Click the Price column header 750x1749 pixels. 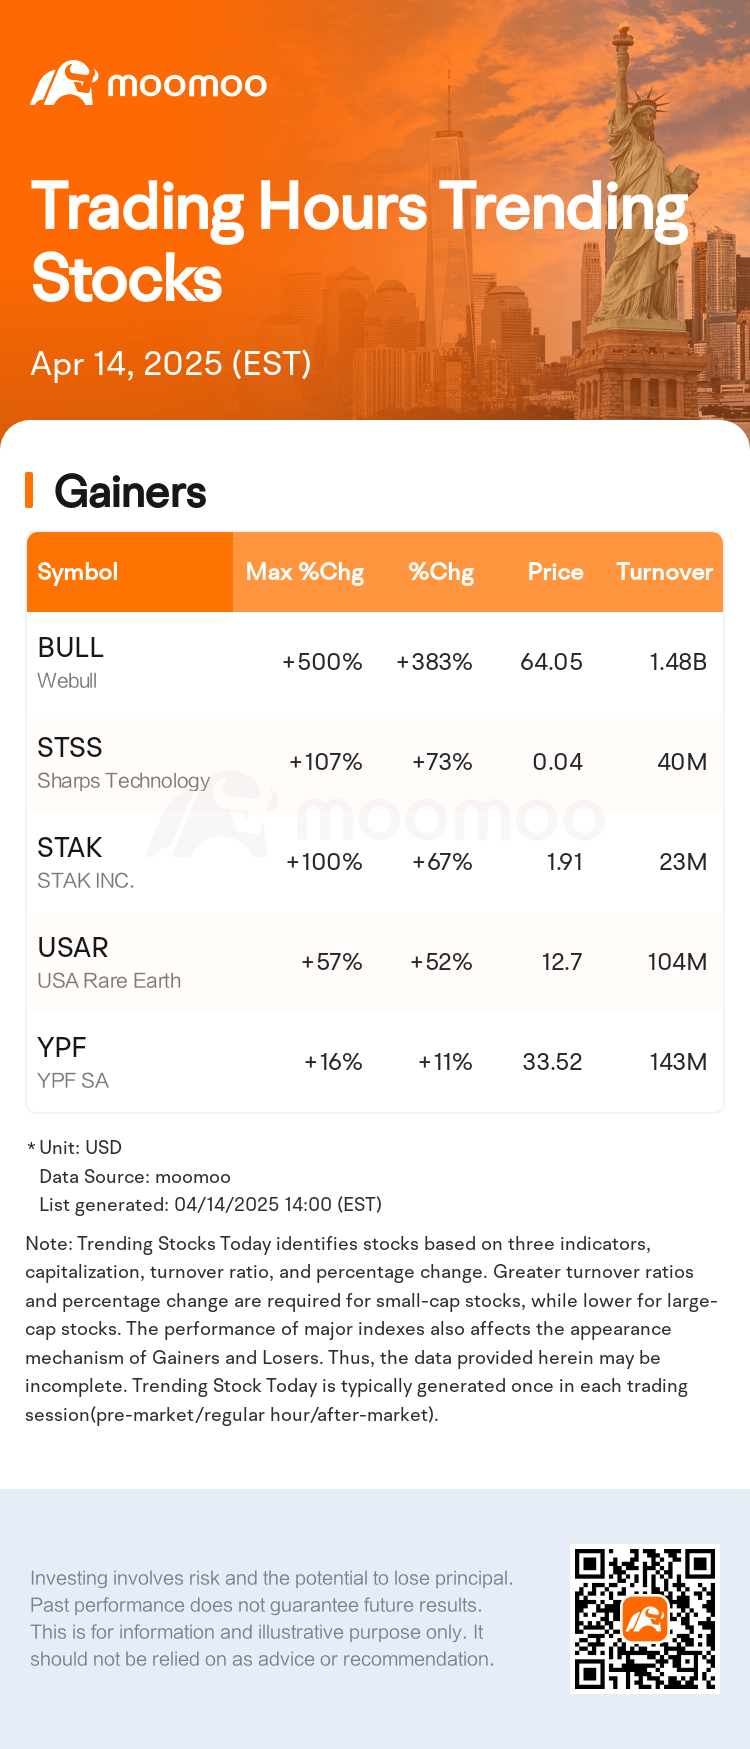[x=555, y=572]
